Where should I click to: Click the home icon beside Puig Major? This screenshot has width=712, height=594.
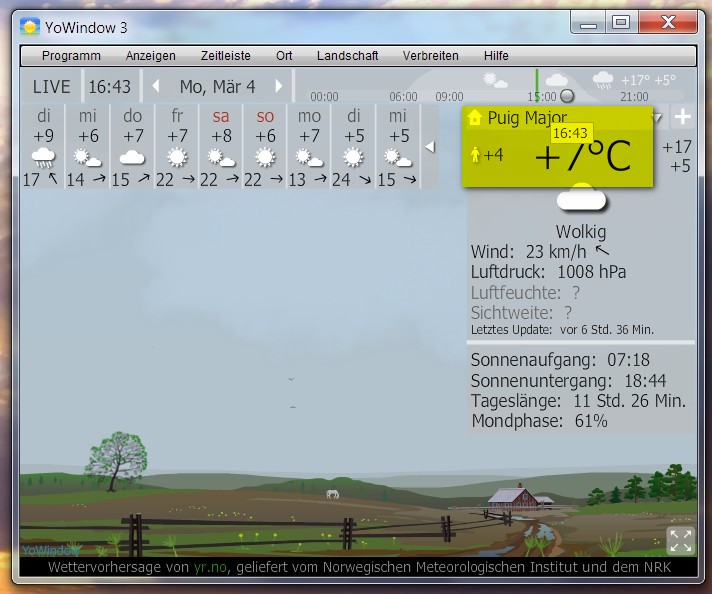(475, 118)
